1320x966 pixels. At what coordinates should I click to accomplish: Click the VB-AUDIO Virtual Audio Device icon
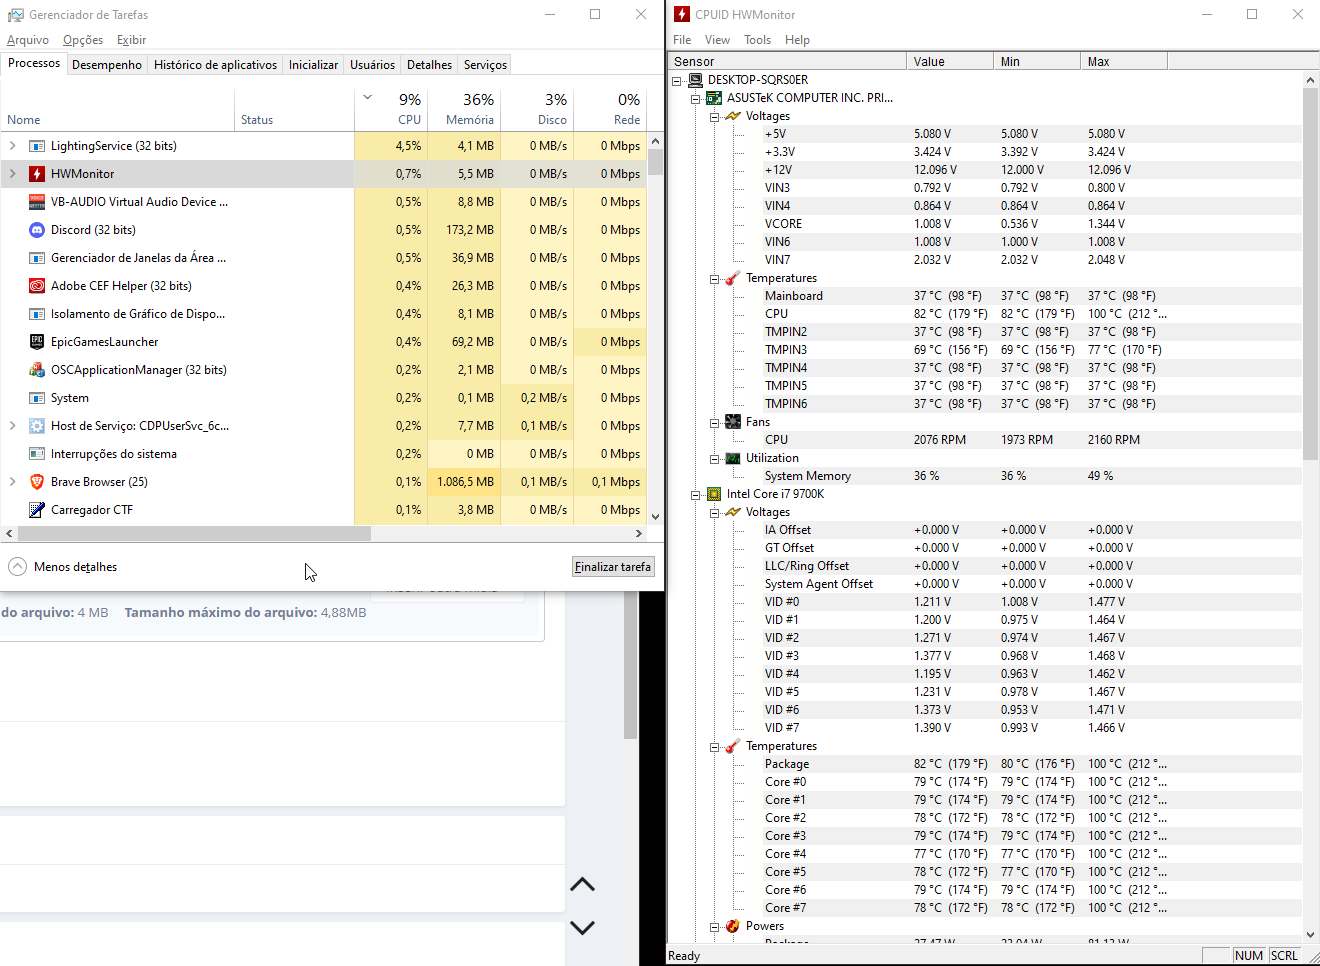click(x=37, y=202)
